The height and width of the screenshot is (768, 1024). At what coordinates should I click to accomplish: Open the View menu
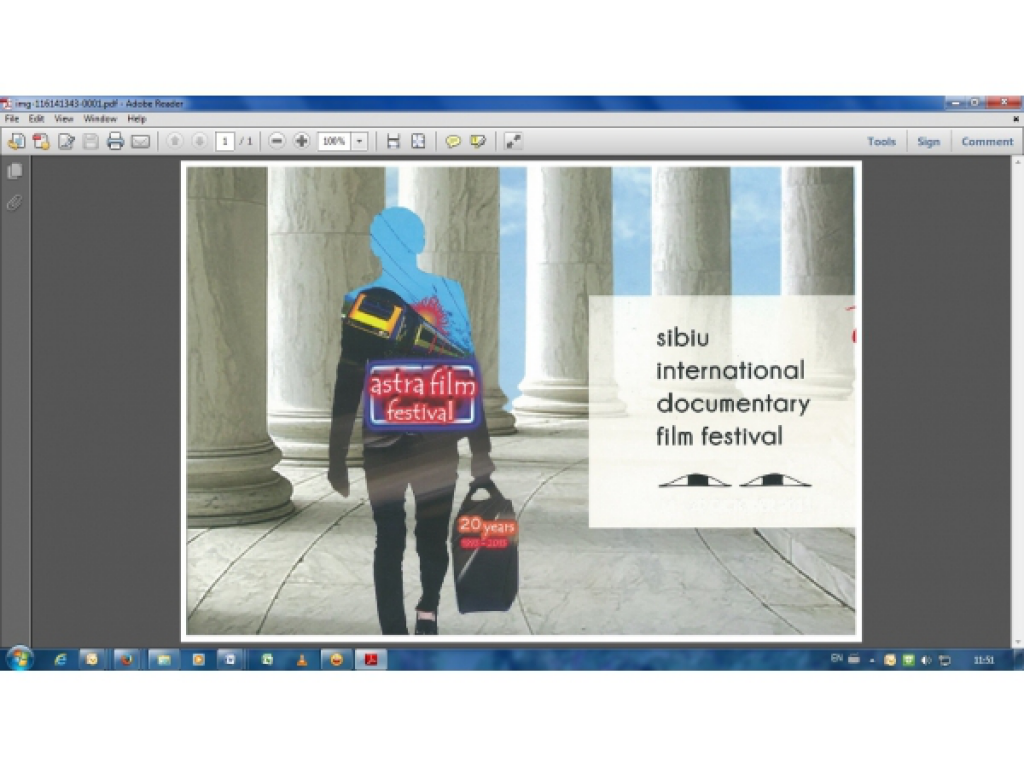click(63, 119)
